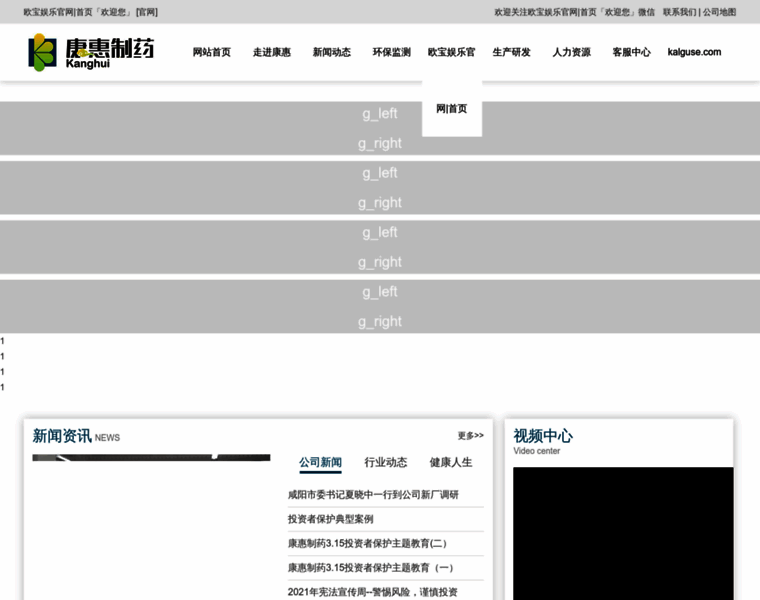This screenshot has height=600, width=760.
Task: Click the 视频中心 heading
Action: (543, 436)
